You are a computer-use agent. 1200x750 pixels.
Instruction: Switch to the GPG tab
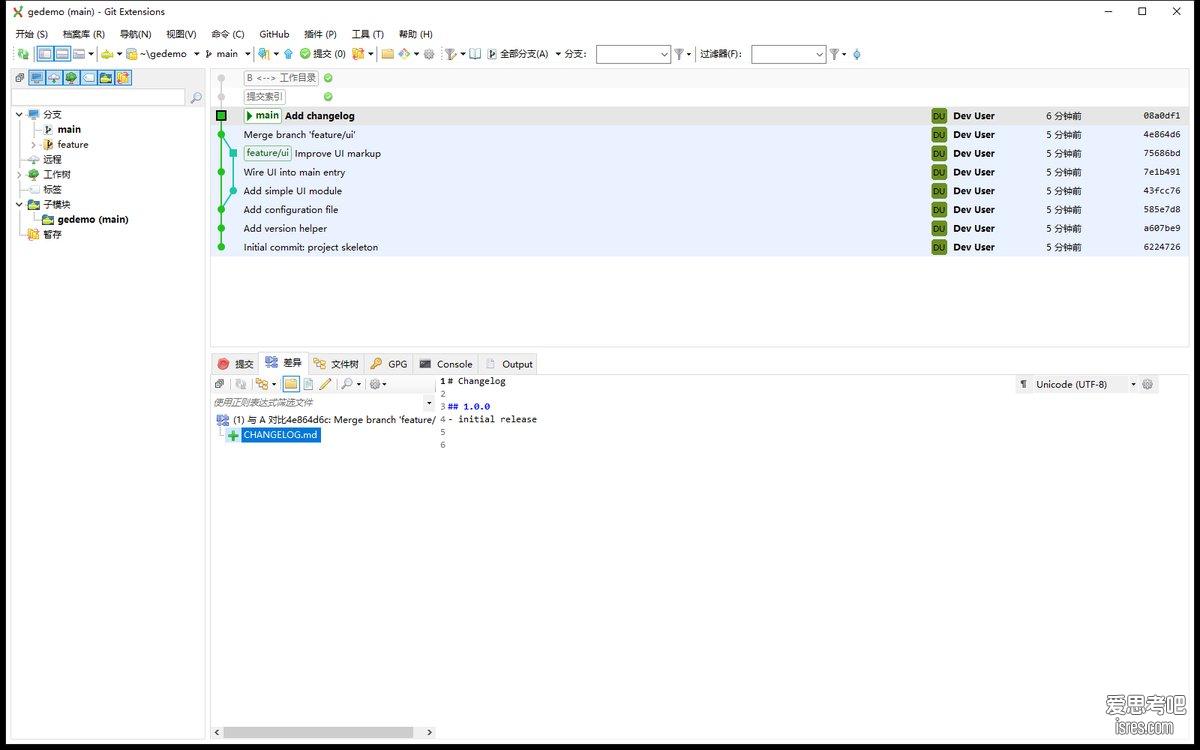[389, 364]
